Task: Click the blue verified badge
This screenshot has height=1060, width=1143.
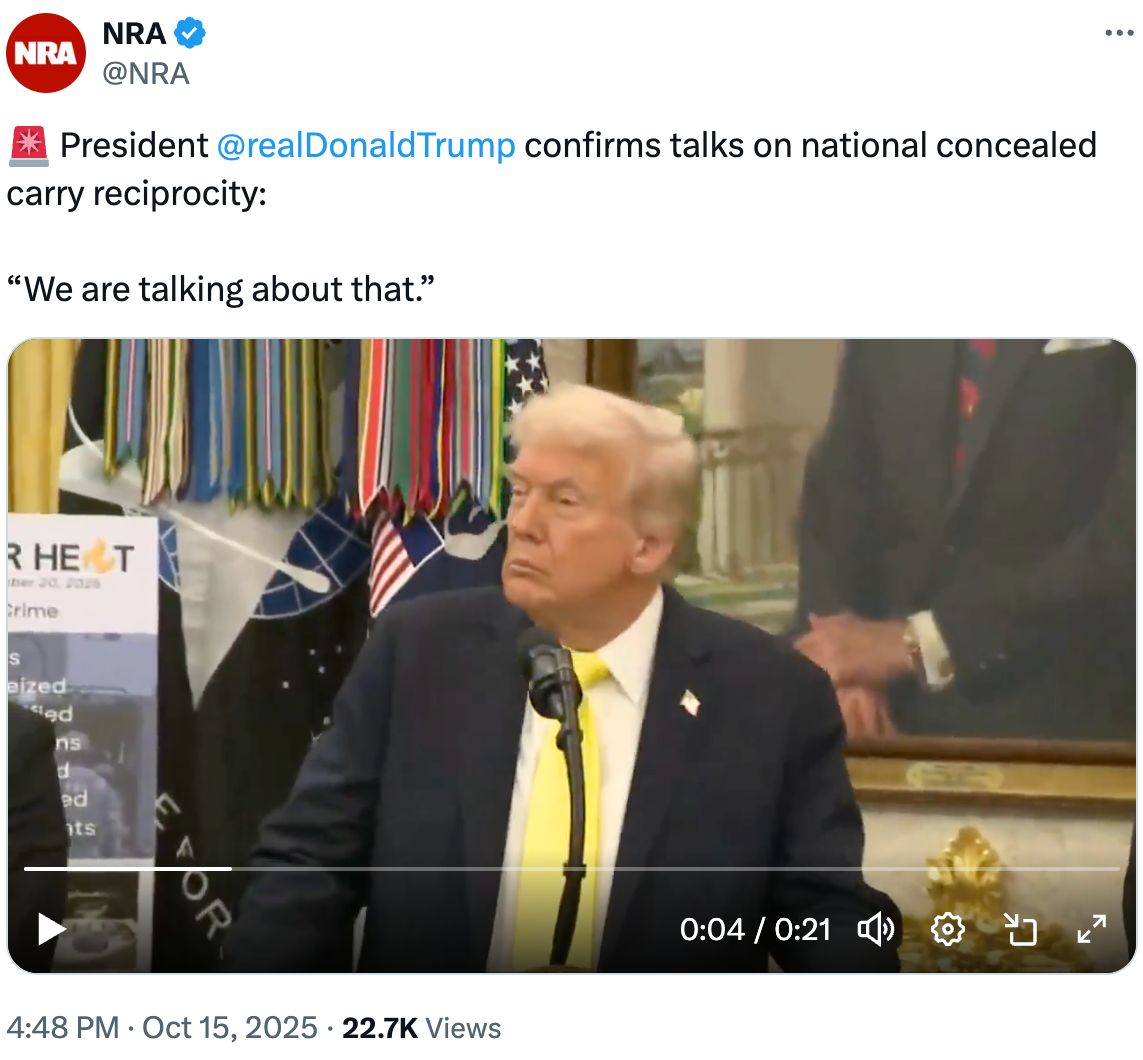Action: click(x=190, y=34)
